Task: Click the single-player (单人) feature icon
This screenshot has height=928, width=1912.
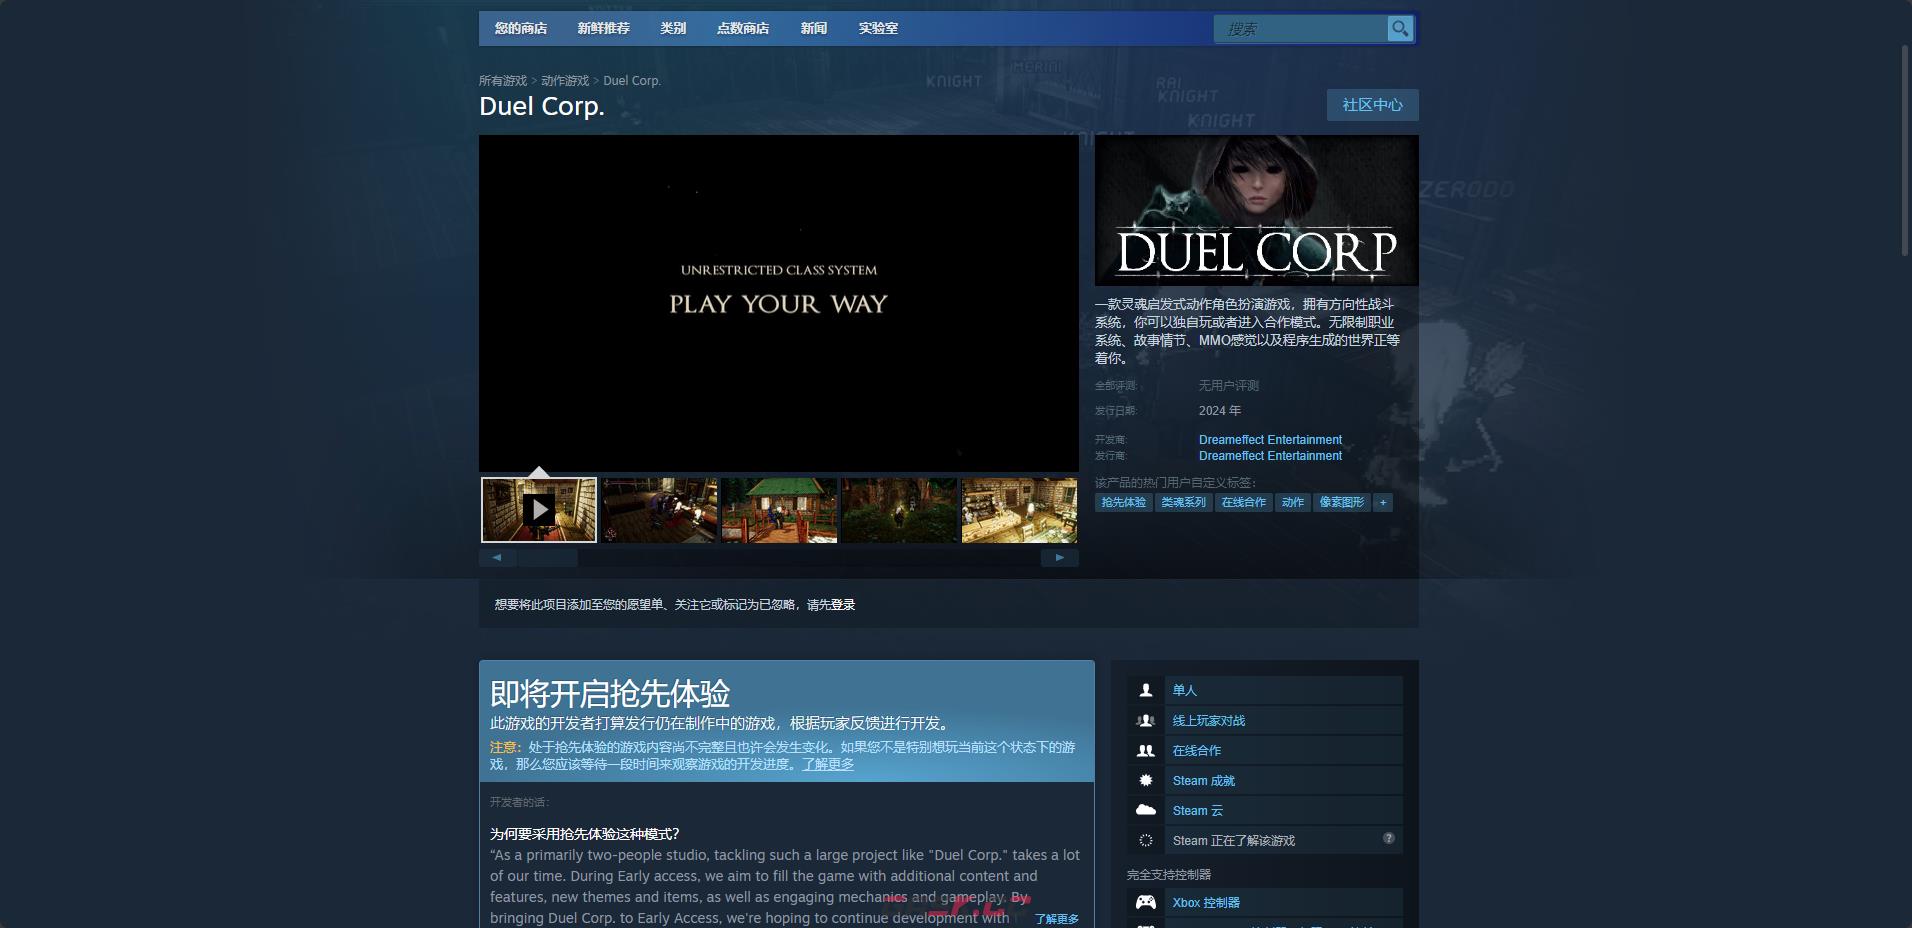Action: [1144, 690]
